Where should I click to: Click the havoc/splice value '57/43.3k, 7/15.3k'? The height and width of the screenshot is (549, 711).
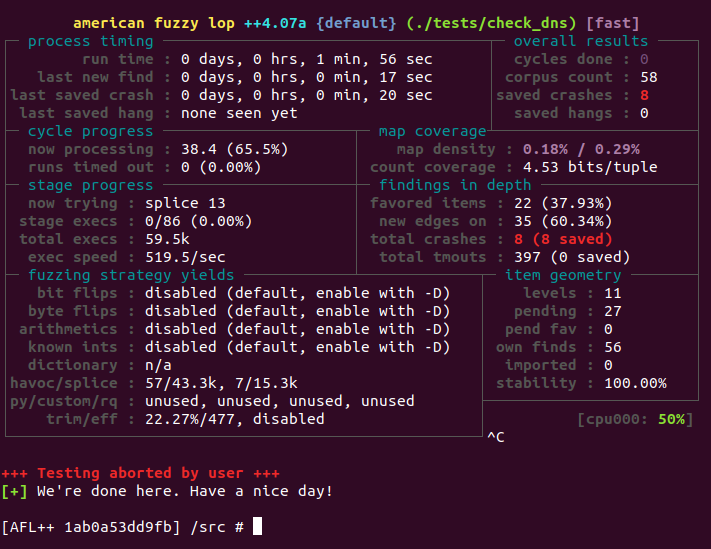[x=221, y=384]
